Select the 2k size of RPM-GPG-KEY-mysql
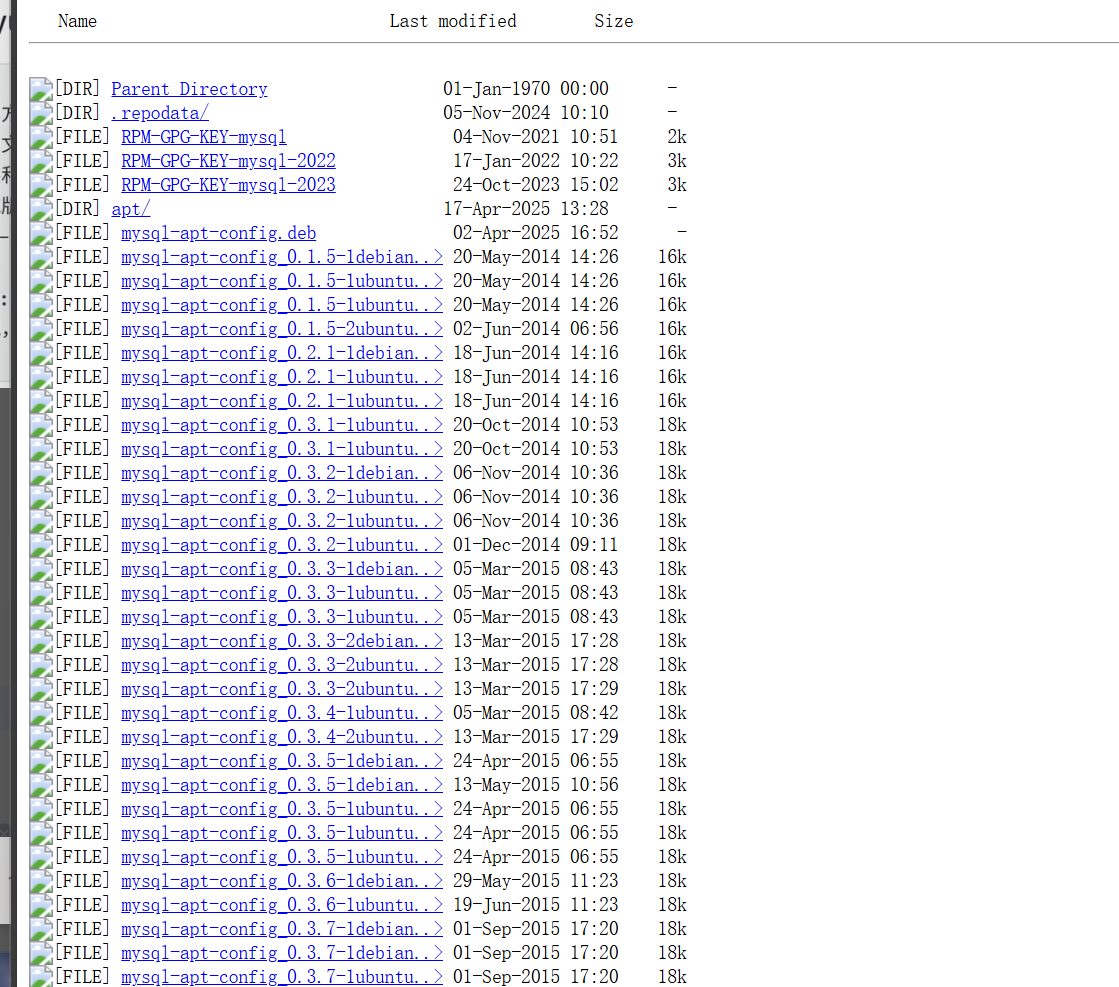This screenshot has width=1119, height=987. [x=677, y=137]
